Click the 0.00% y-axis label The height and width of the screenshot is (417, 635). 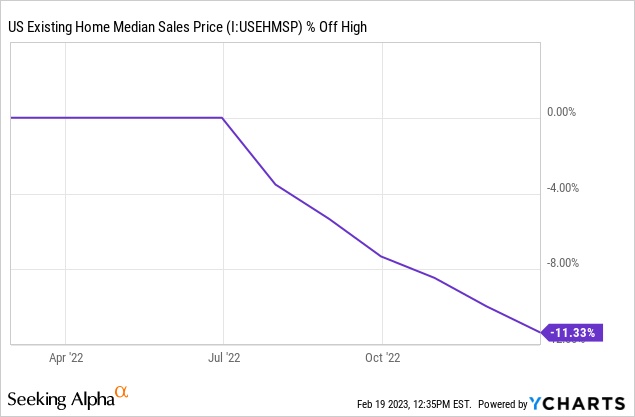(x=560, y=112)
